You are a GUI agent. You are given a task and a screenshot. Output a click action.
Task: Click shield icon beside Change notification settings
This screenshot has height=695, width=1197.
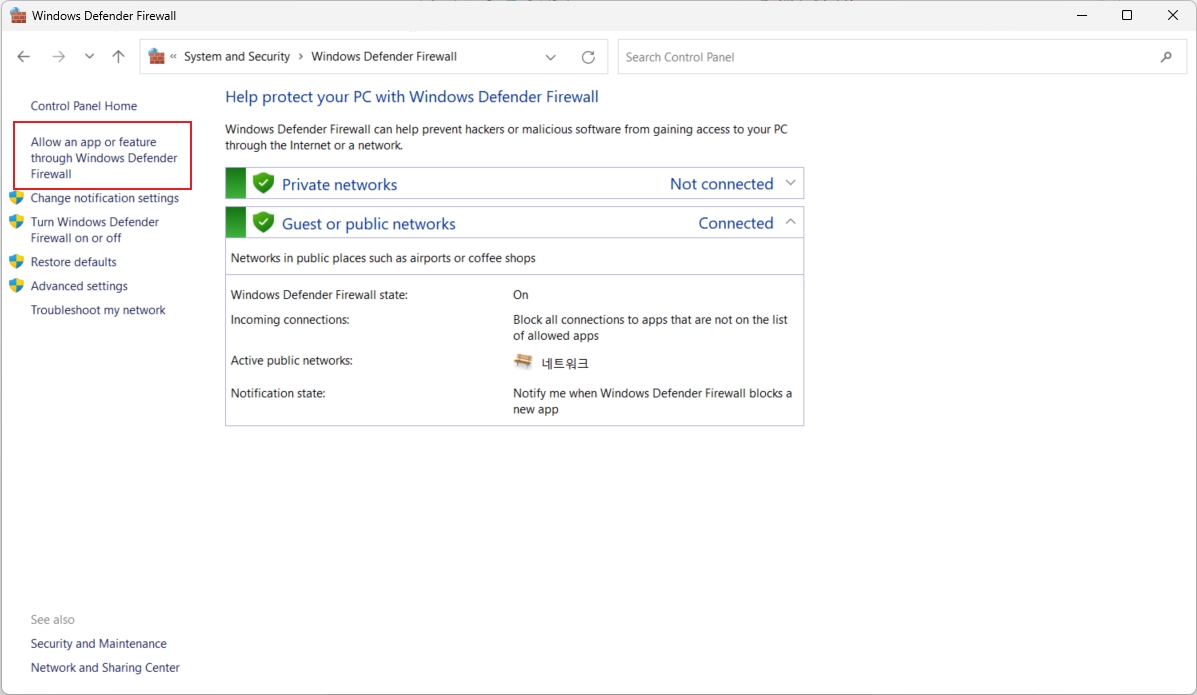[17, 198]
